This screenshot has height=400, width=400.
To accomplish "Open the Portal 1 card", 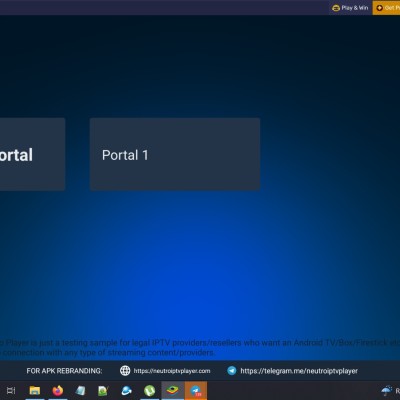I will pos(175,154).
